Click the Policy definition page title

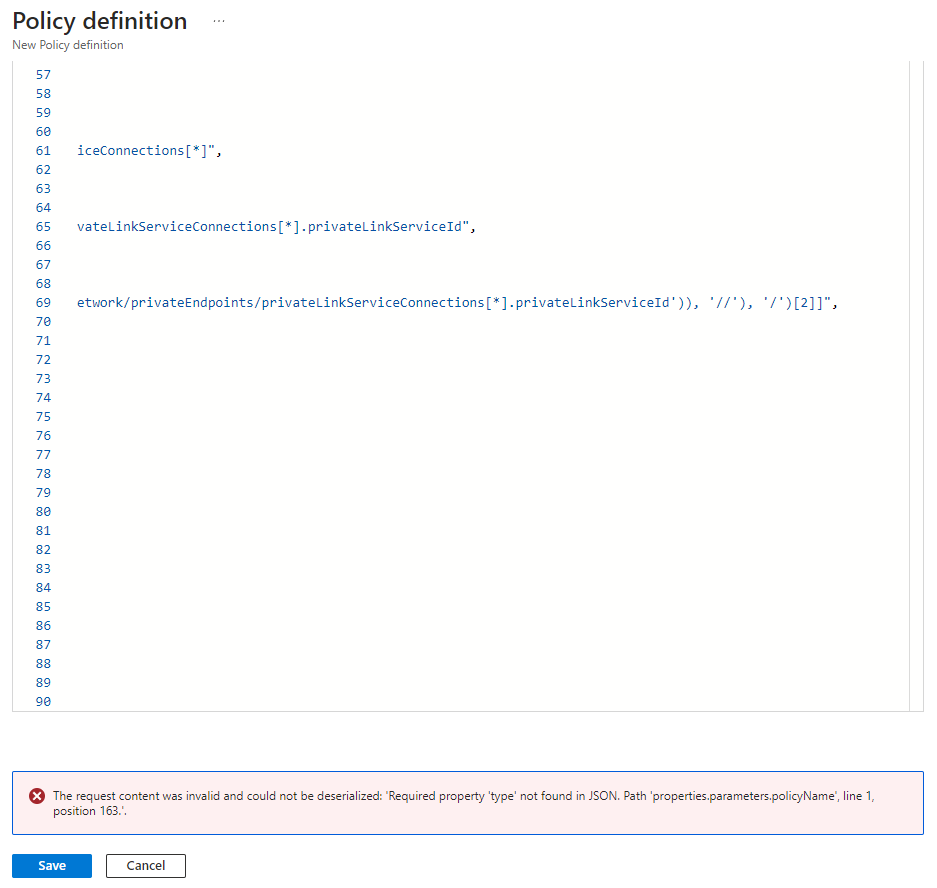click(99, 21)
